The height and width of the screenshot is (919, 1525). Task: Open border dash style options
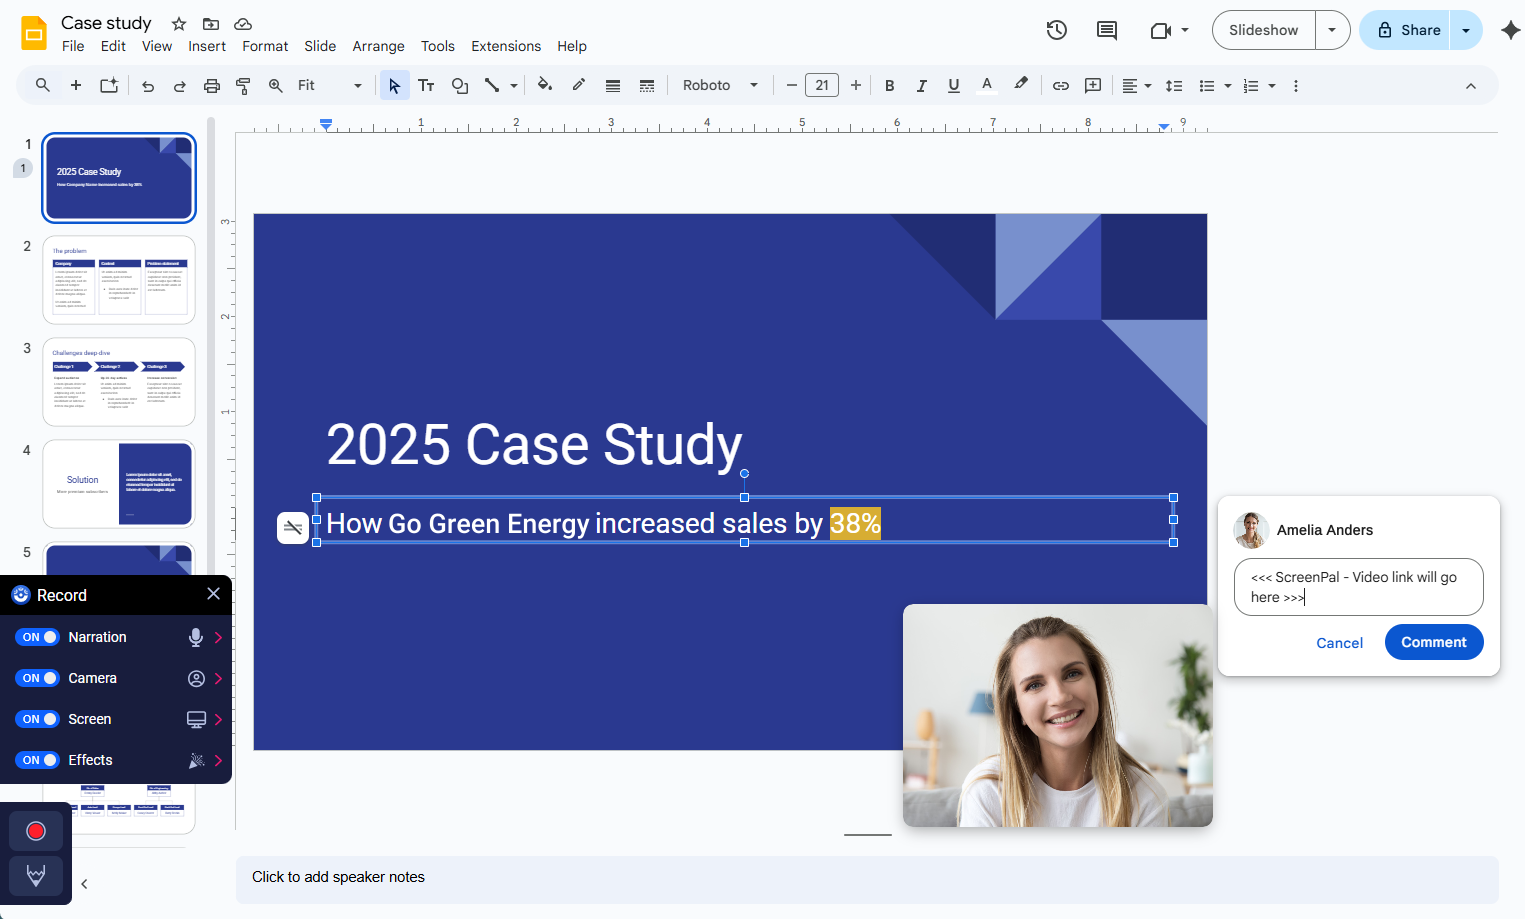[647, 86]
